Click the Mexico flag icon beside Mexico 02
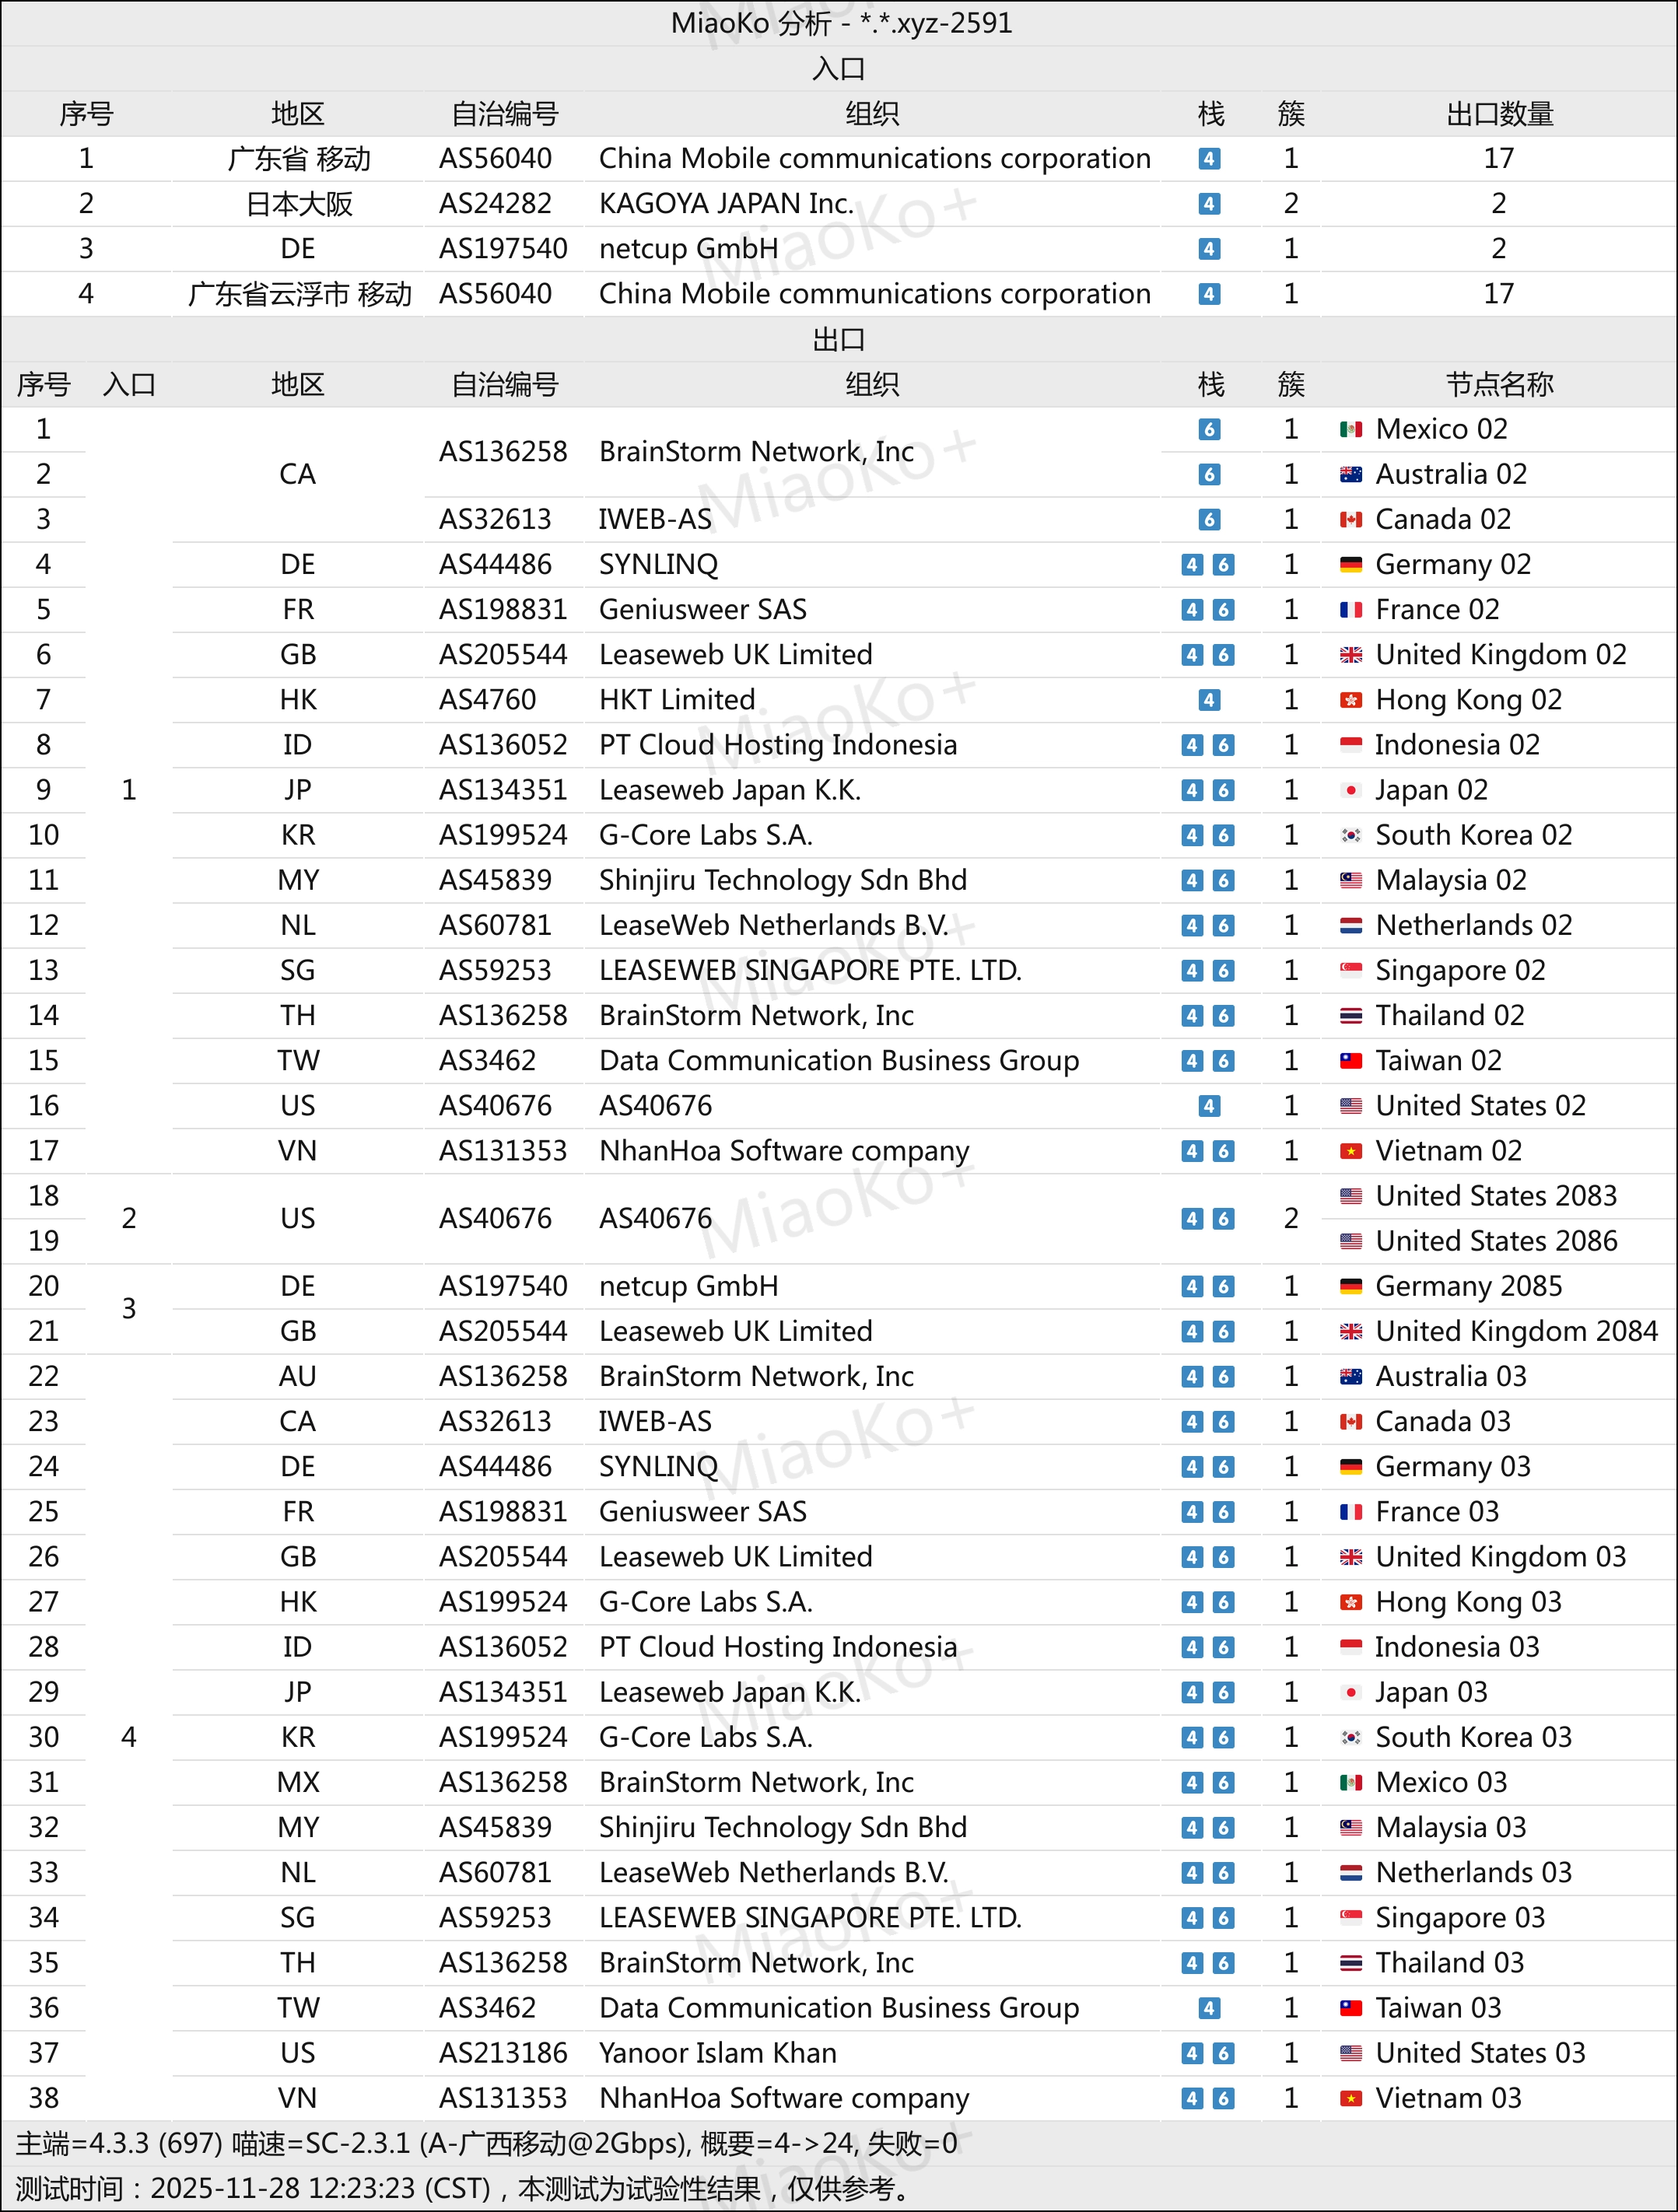The image size is (1678, 2212). pos(1350,429)
